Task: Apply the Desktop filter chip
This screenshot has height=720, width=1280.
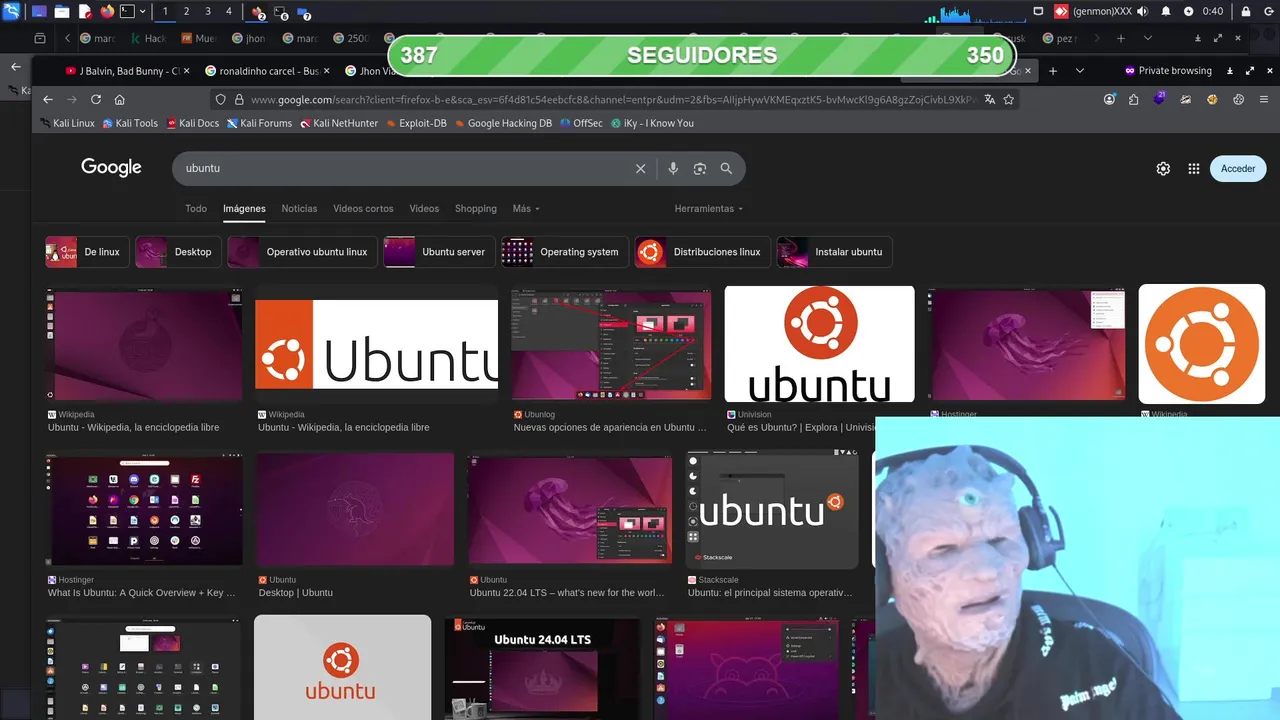Action: coord(178,252)
